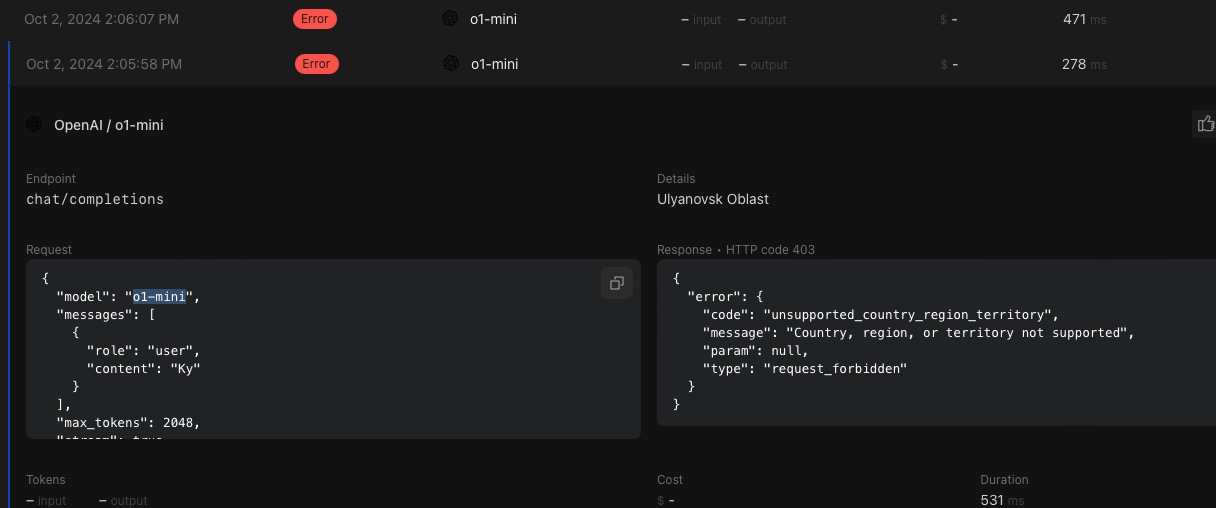Click o1-mini model name in the 278 ms row

pyautogui.click(x=494, y=64)
